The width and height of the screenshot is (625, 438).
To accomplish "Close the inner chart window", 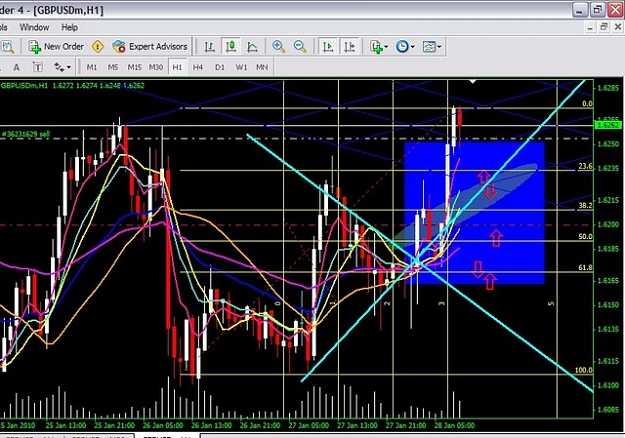I will coord(618,27).
